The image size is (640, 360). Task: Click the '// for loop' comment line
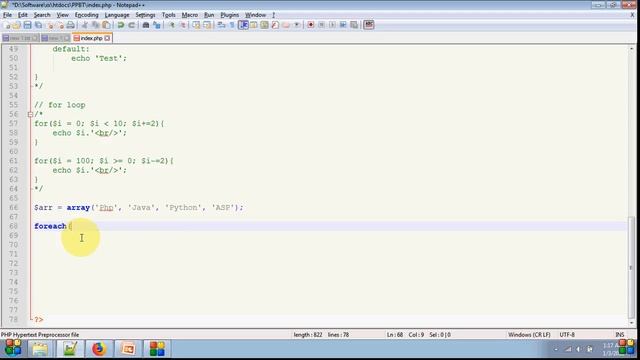point(60,105)
